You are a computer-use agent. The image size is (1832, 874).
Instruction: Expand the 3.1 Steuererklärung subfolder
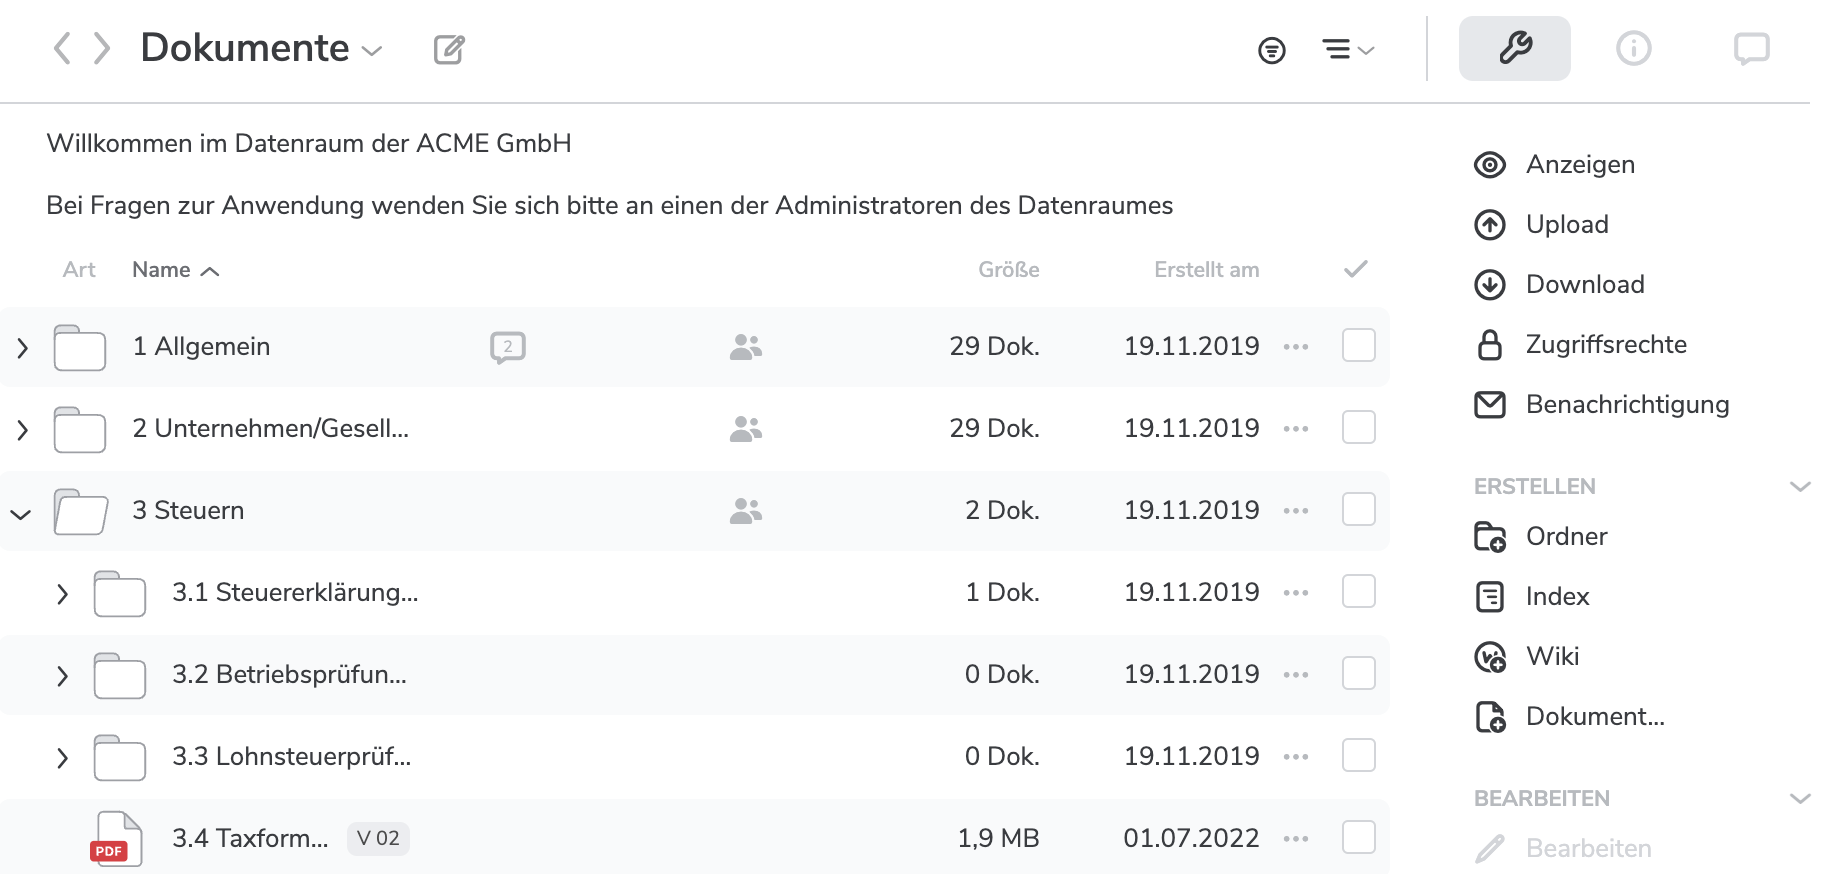[62, 594]
